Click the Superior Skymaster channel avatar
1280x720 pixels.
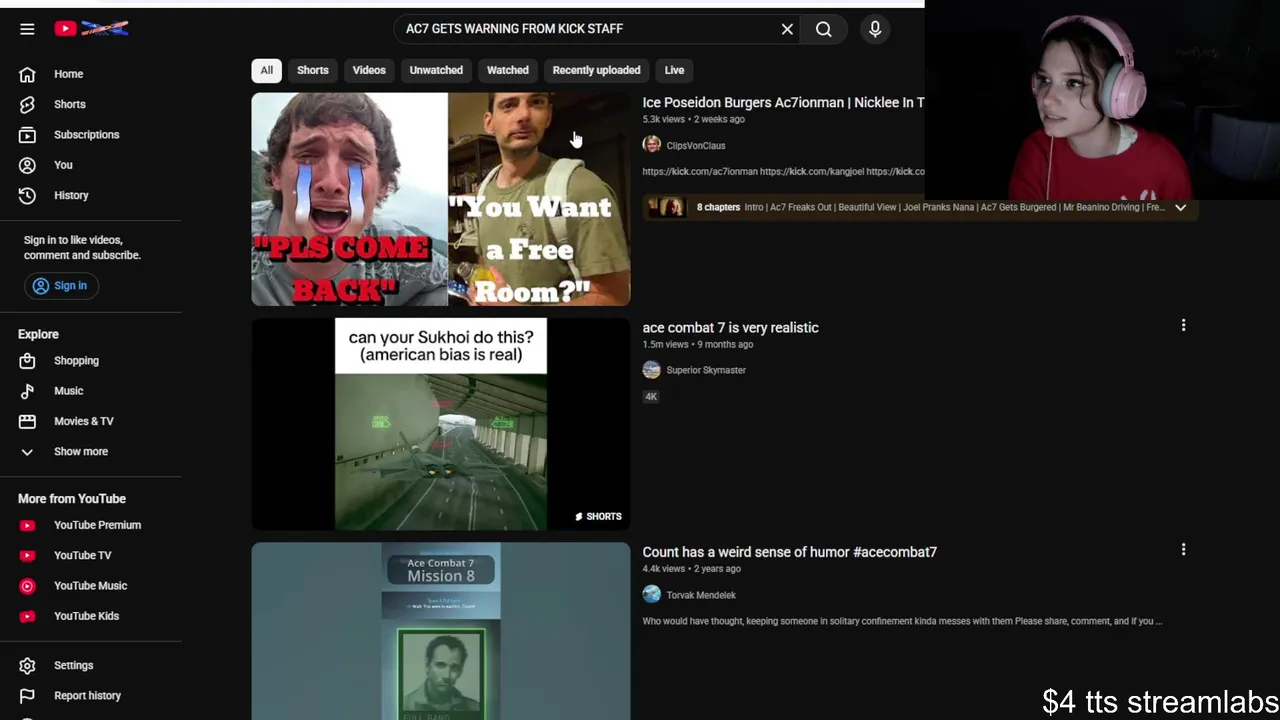pos(652,370)
